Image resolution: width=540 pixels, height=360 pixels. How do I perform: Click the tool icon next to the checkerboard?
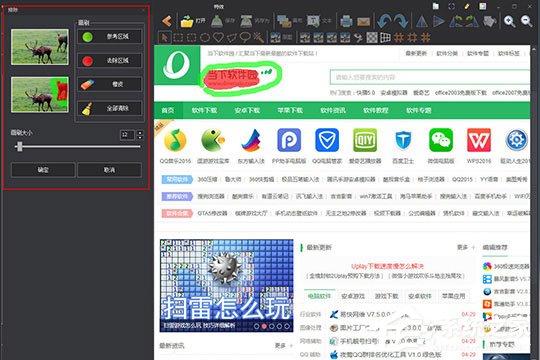point(359,37)
